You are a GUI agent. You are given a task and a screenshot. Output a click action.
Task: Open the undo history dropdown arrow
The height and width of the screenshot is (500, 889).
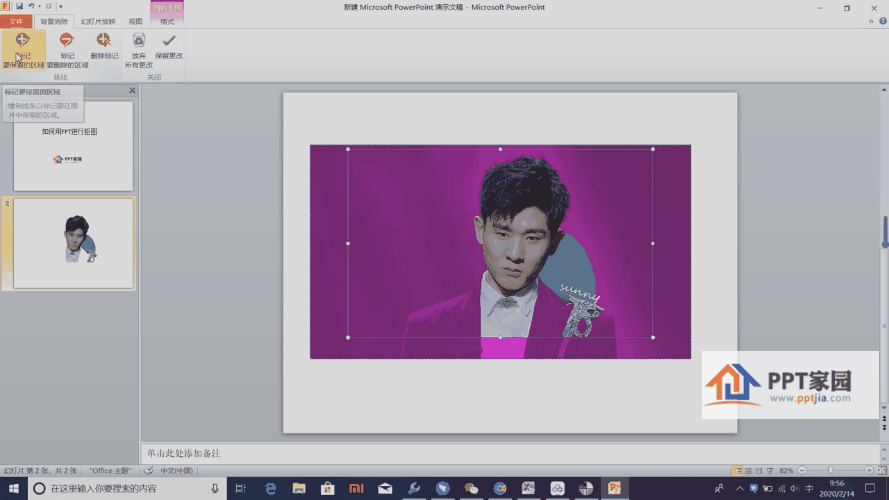[39, 6]
